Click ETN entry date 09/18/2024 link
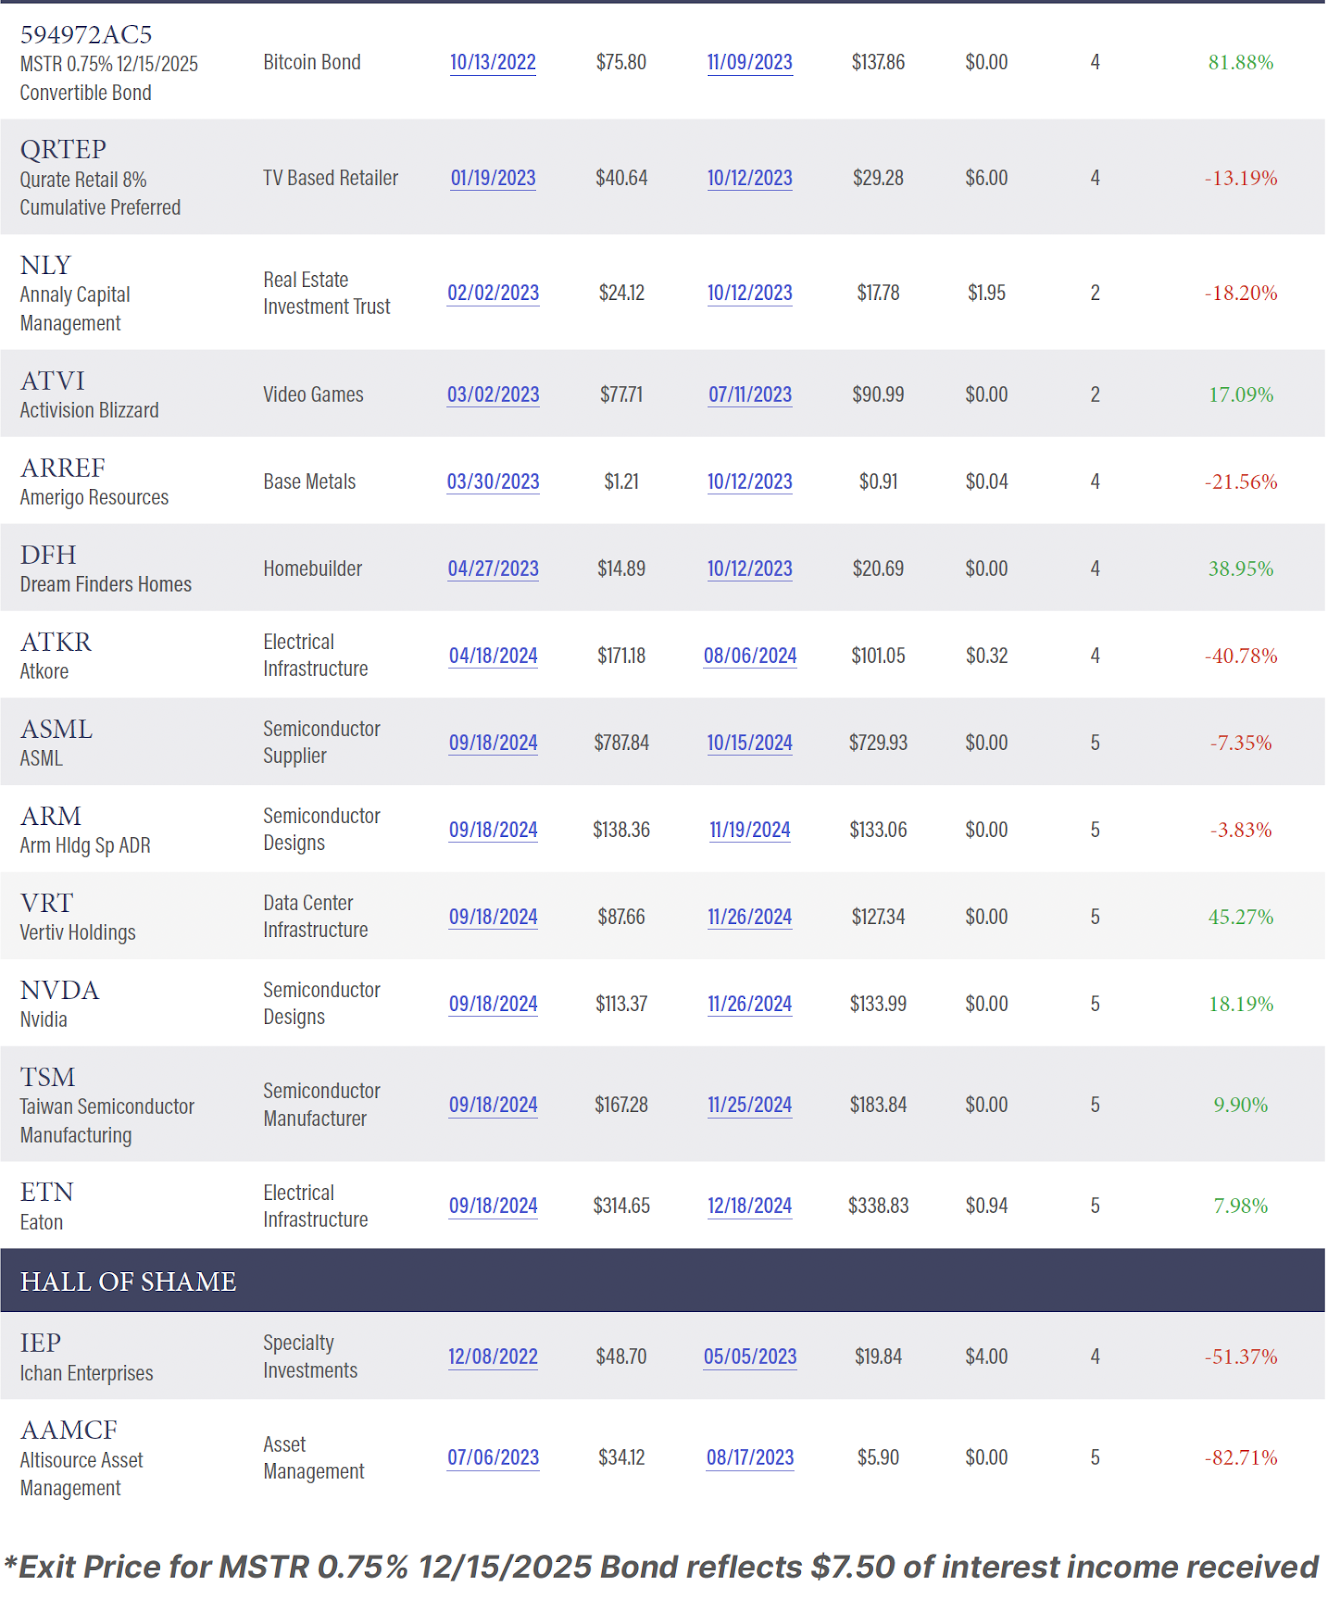Image resolution: width=1328 pixels, height=1600 pixels. point(493,1206)
